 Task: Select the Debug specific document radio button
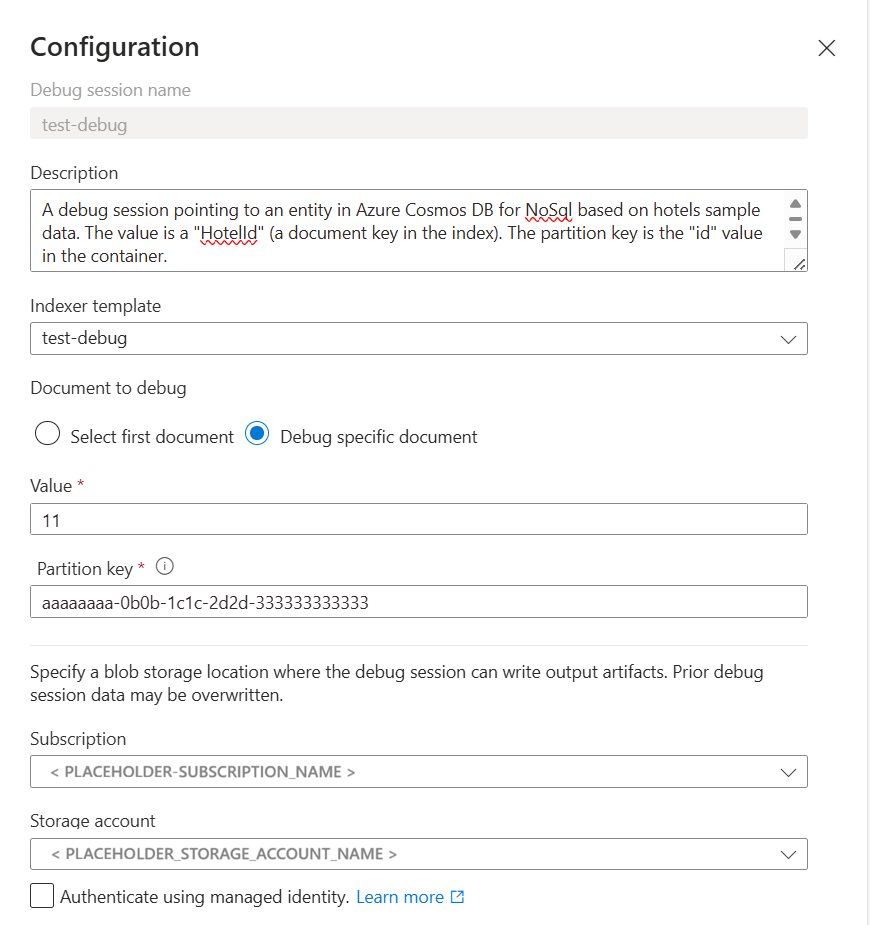coord(257,436)
